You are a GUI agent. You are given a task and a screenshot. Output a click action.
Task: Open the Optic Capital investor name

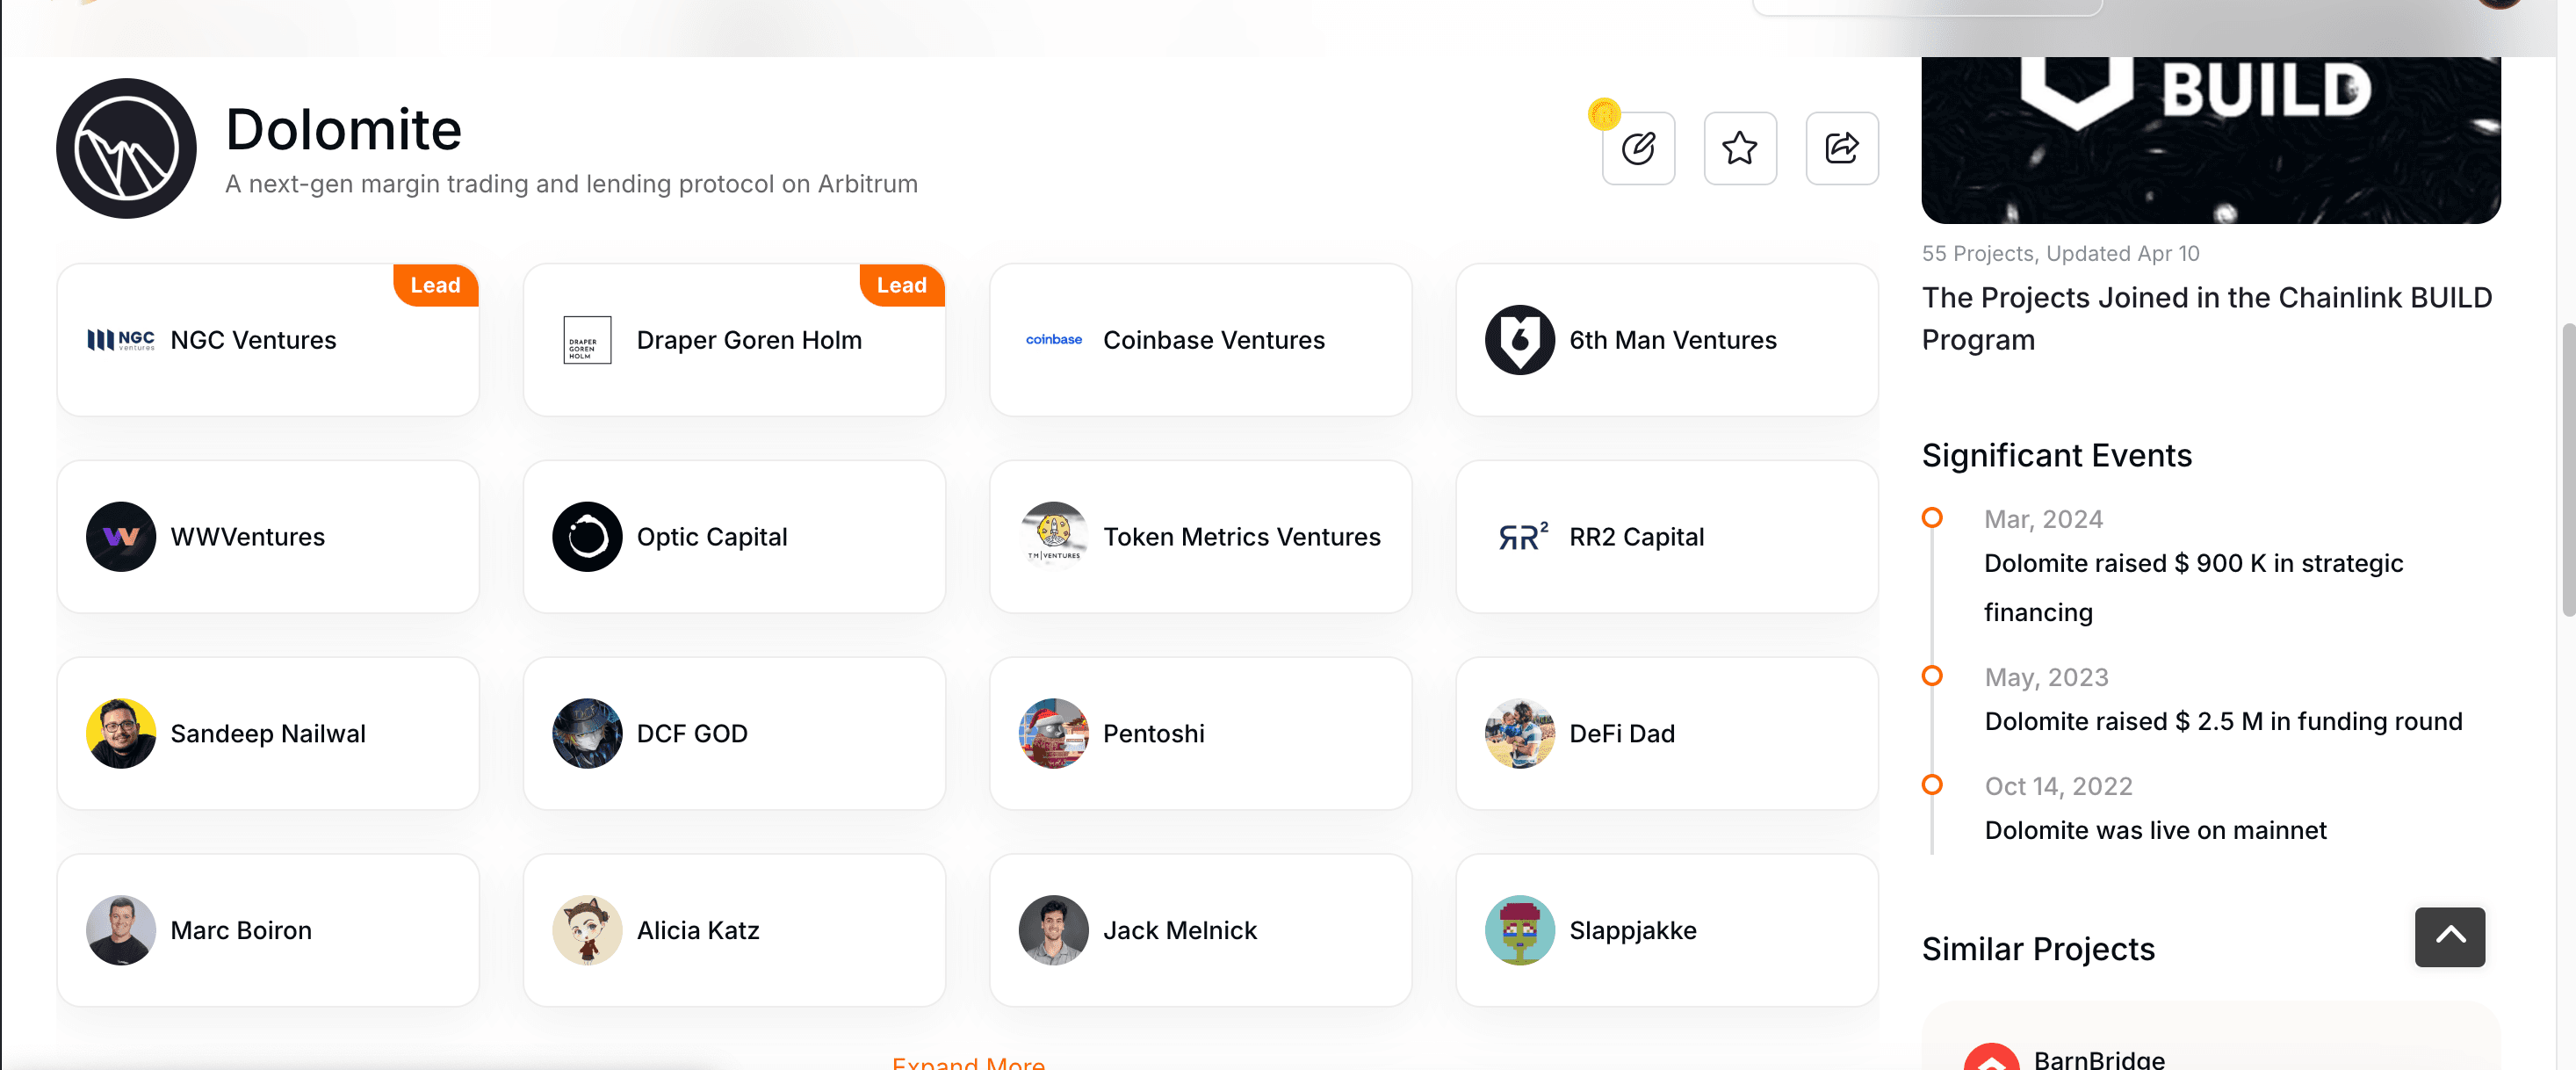point(712,537)
